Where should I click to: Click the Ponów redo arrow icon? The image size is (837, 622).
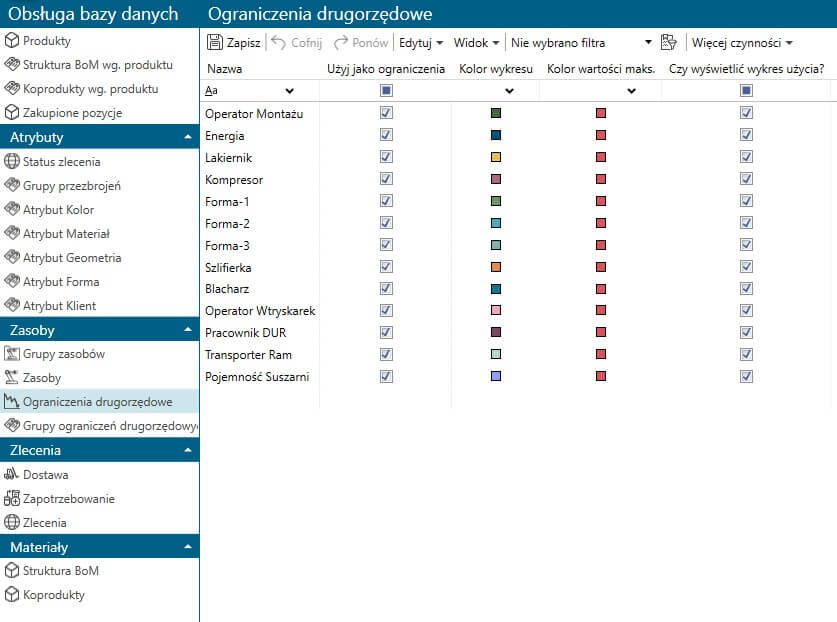coord(341,42)
